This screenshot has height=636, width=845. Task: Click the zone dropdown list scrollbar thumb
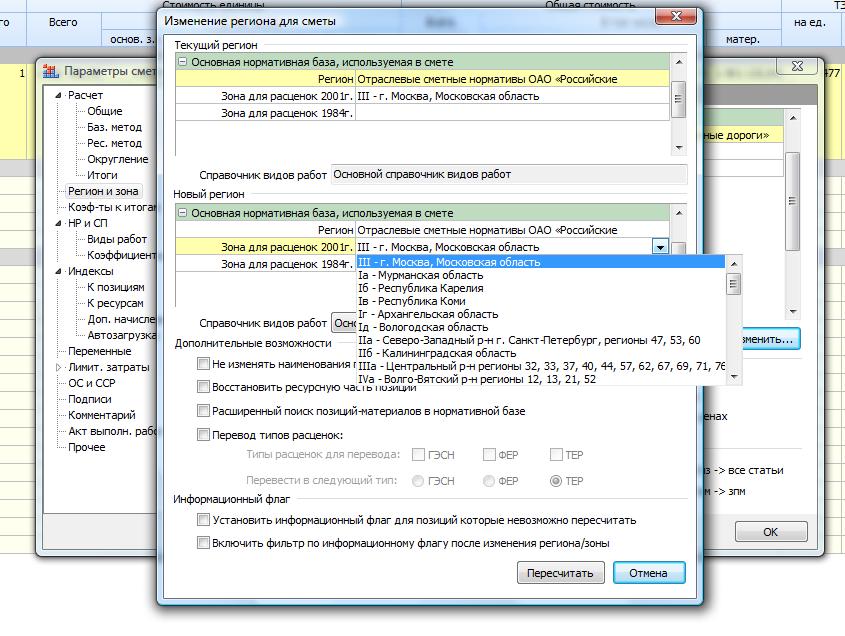[733, 284]
